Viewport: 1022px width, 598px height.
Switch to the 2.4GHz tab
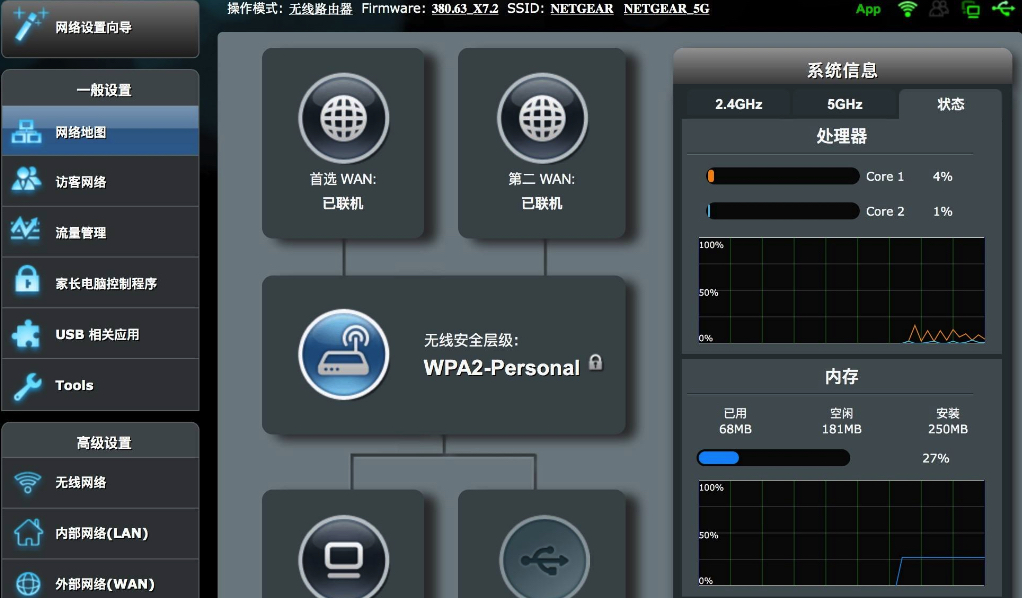click(x=738, y=104)
